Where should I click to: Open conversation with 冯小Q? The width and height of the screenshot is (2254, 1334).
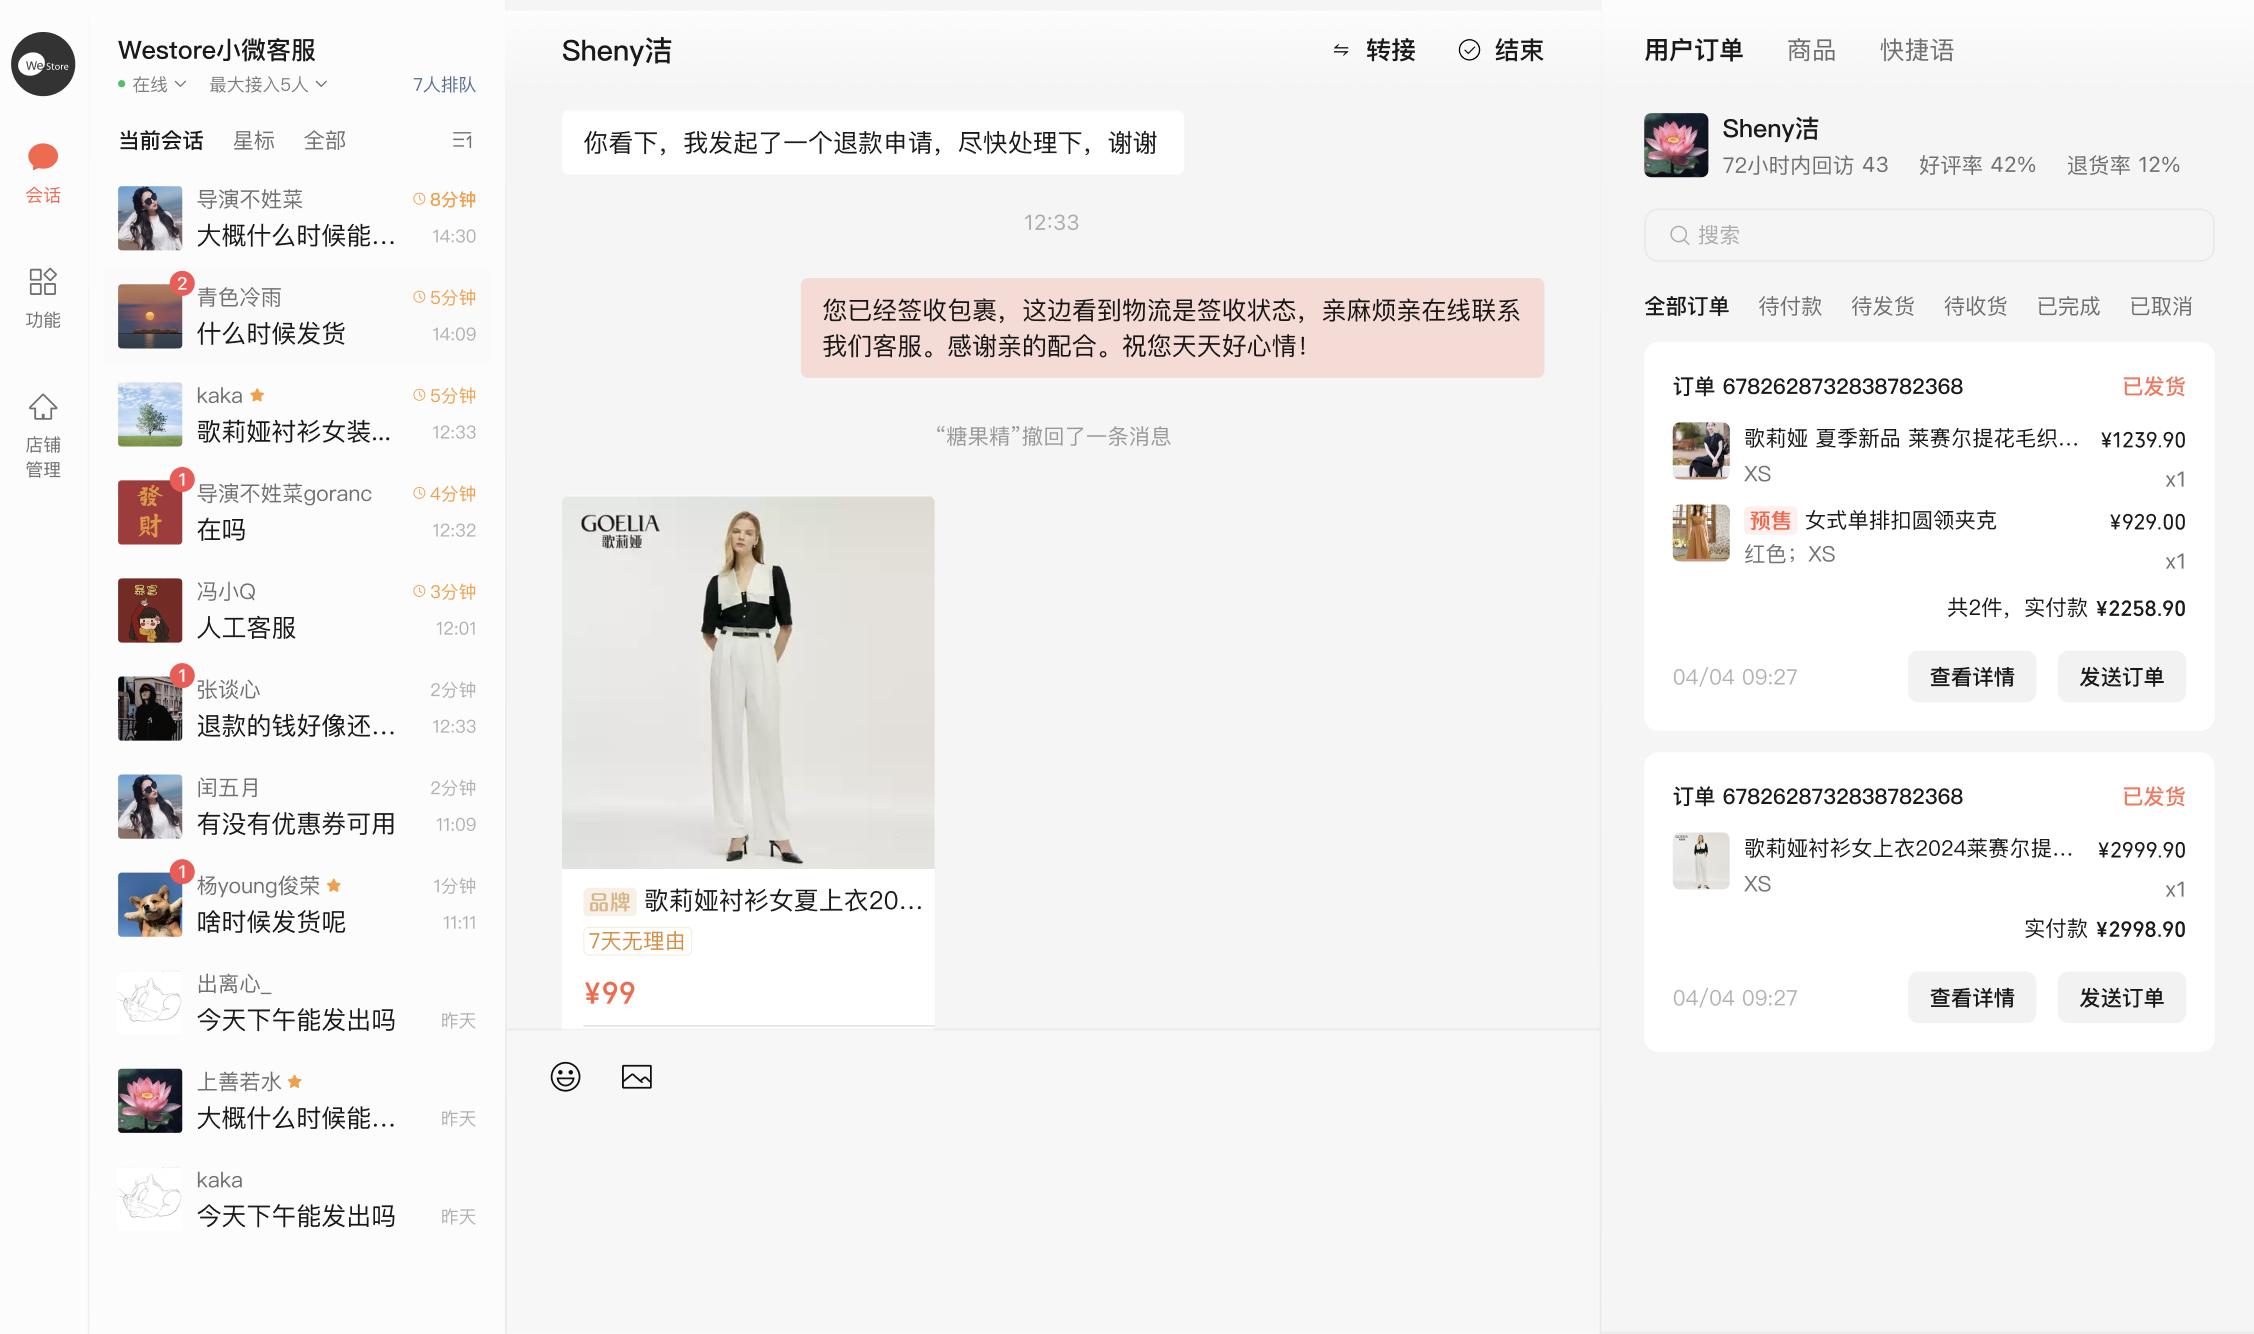pyautogui.click(x=297, y=610)
